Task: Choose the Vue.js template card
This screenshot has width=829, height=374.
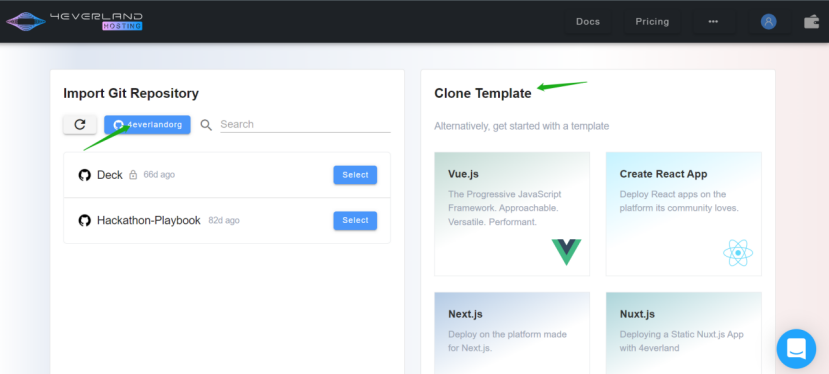Action: [x=512, y=214]
